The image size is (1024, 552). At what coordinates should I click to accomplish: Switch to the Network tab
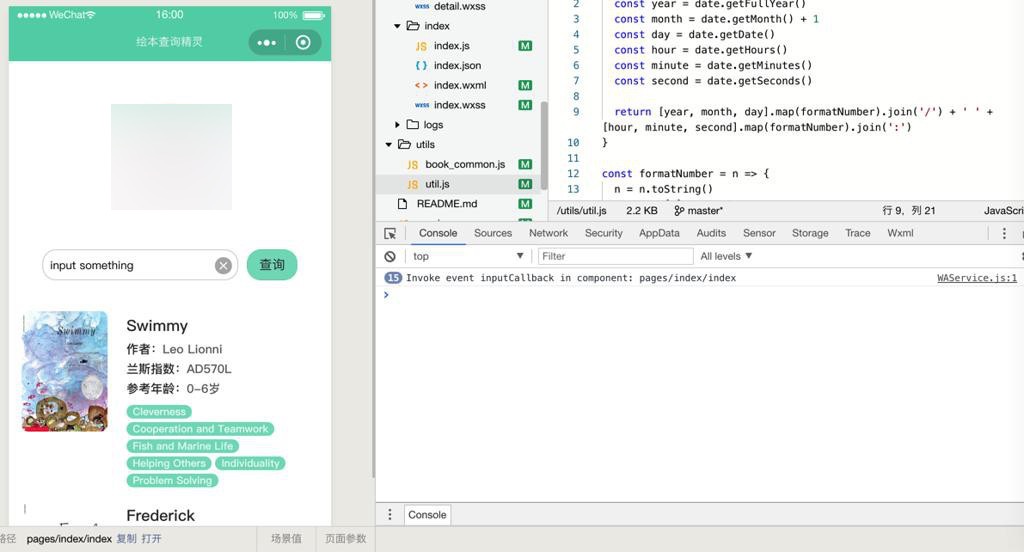549,233
